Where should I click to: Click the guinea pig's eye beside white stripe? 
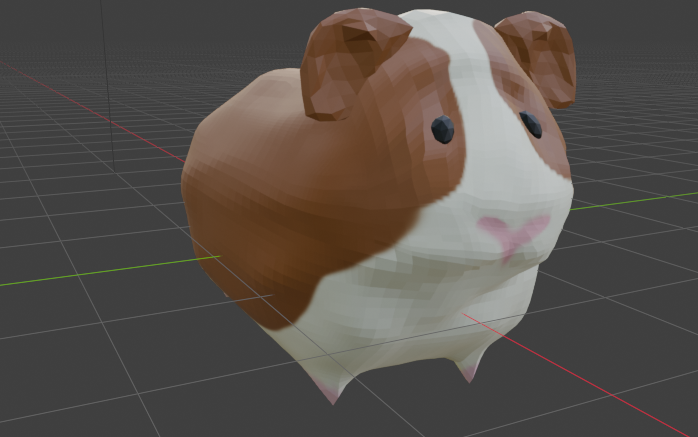531,124
